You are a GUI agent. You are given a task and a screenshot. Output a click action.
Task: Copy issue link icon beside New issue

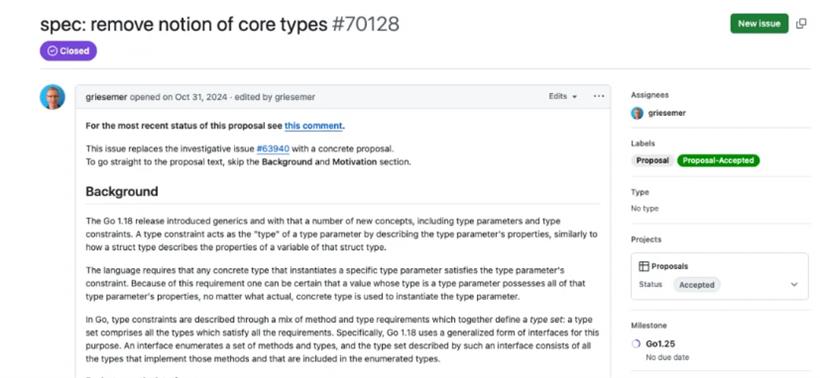[801, 24]
